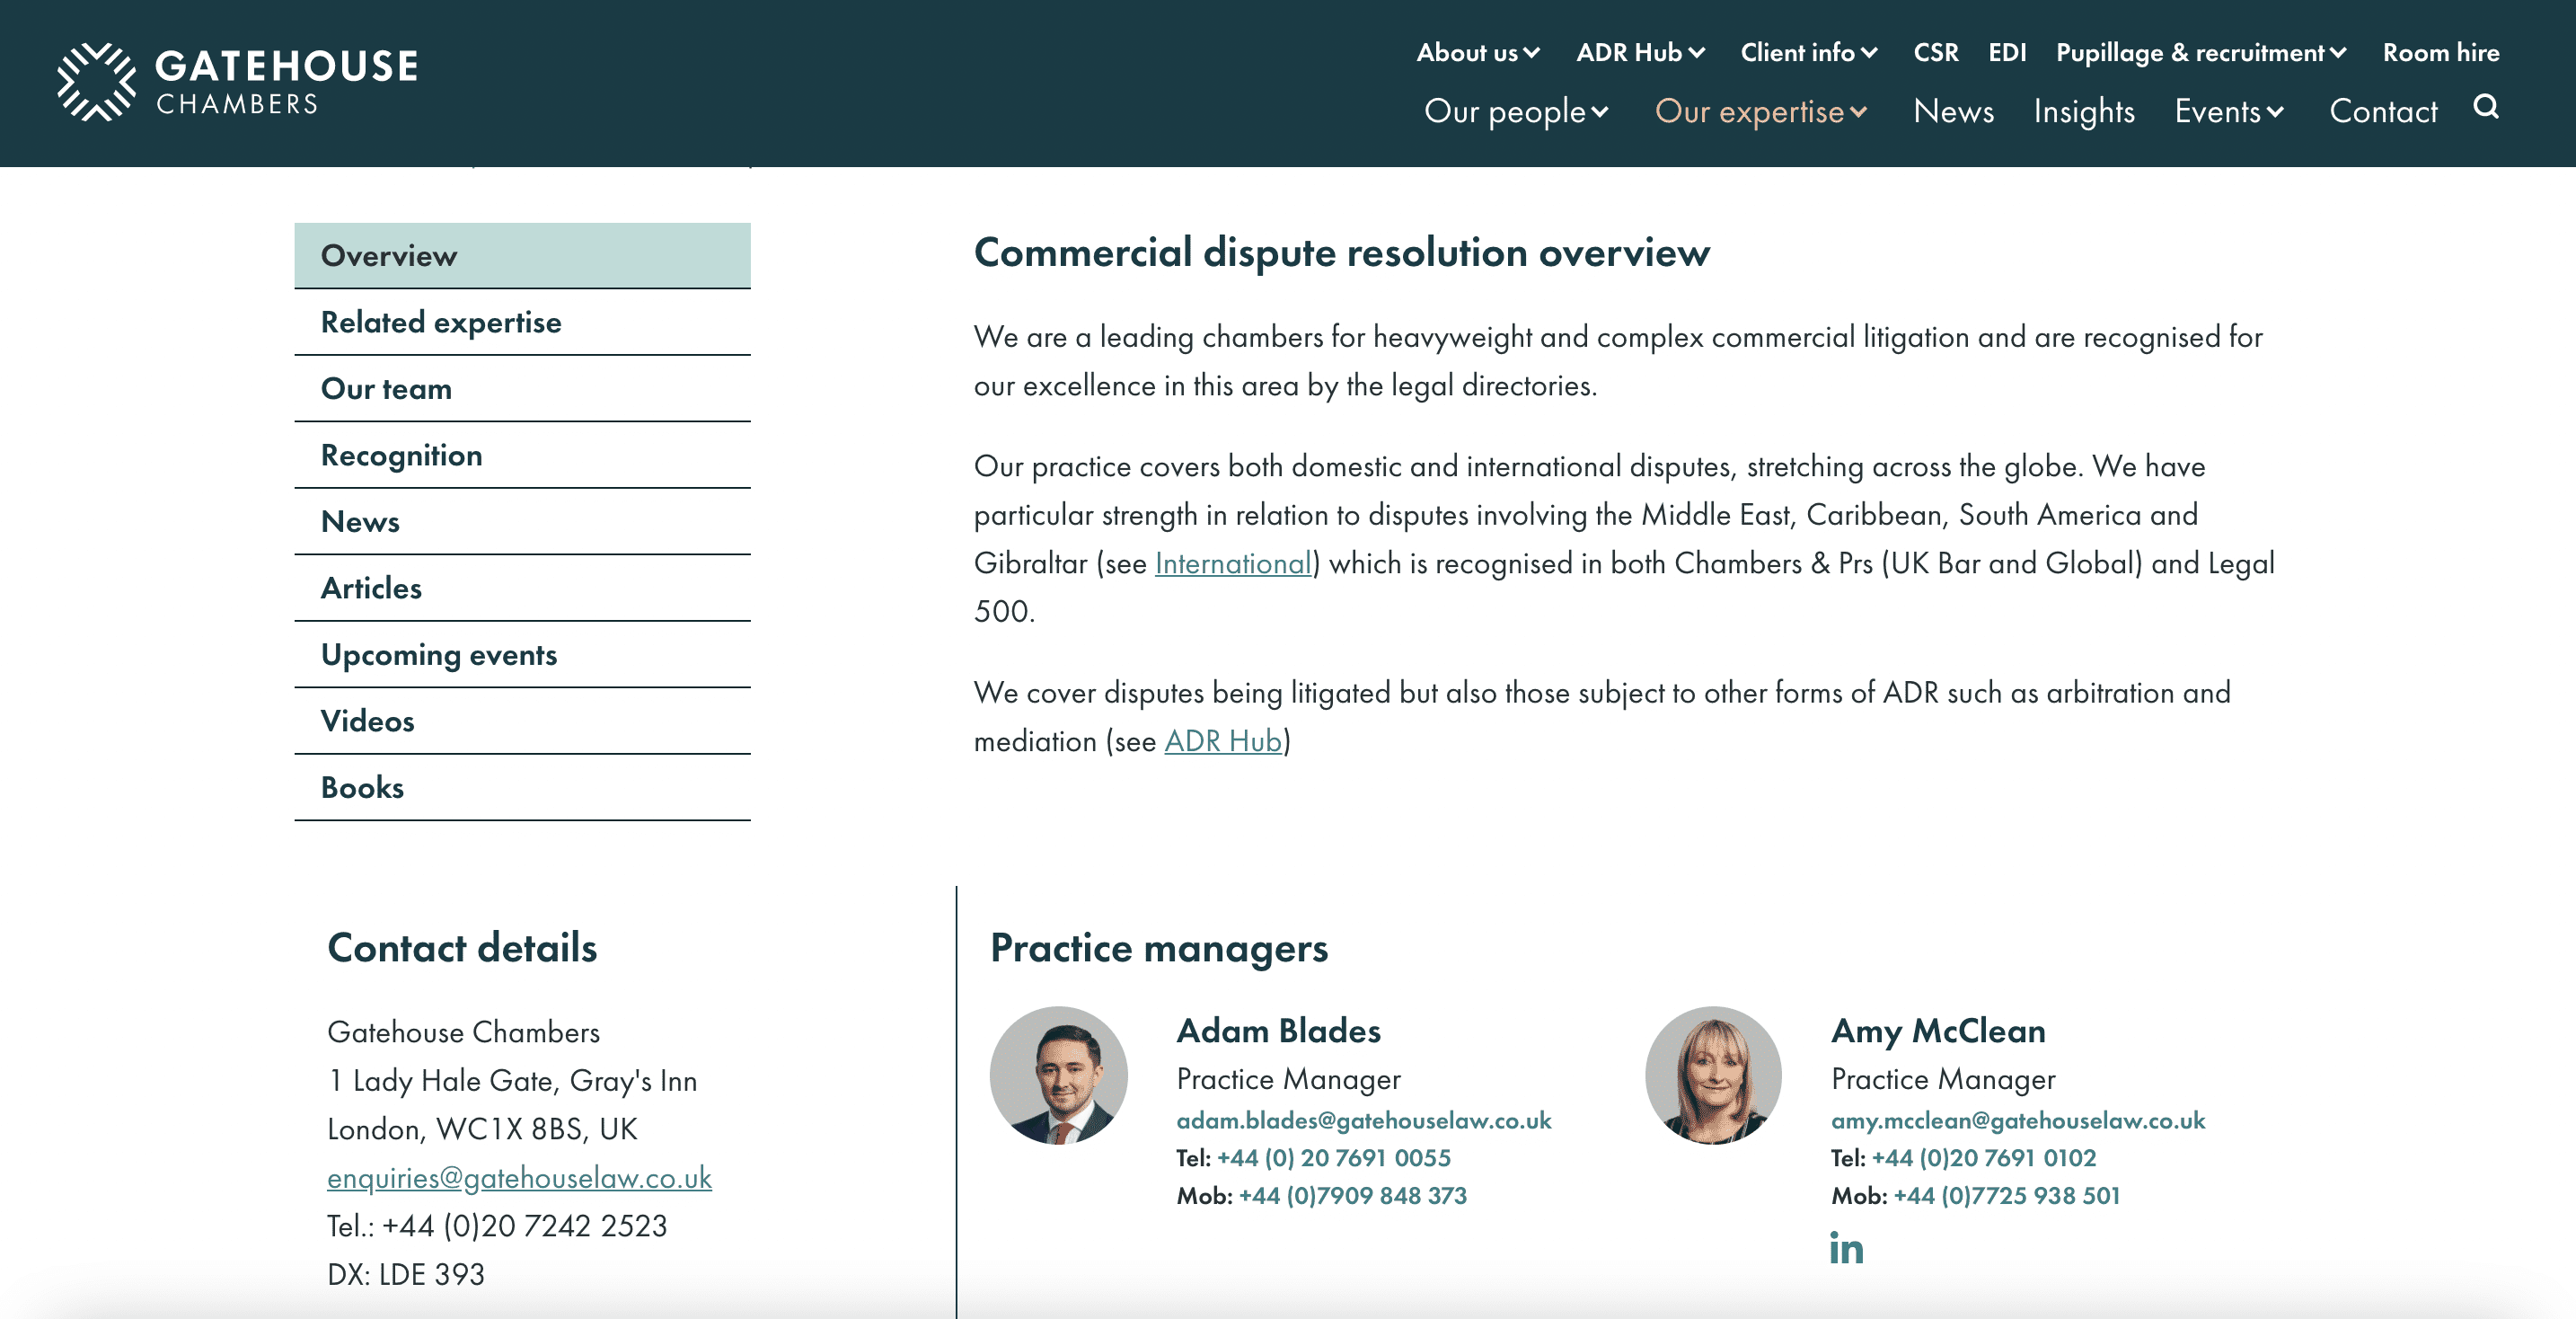Open Amy McClean profile name
The width and height of the screenshot is (2576, 1319).
coord(1938,1030)
